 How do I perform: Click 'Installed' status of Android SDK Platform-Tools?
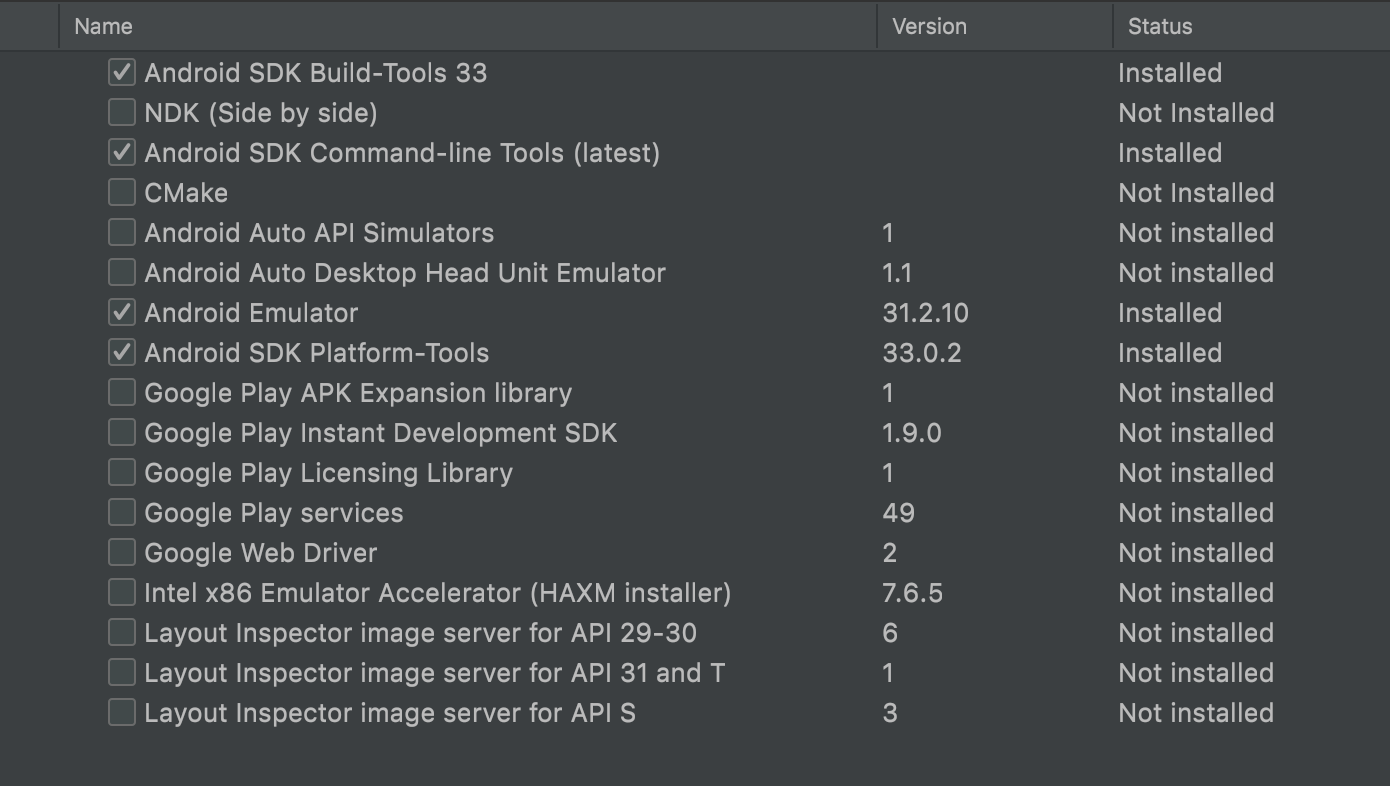pos(1170,353)
